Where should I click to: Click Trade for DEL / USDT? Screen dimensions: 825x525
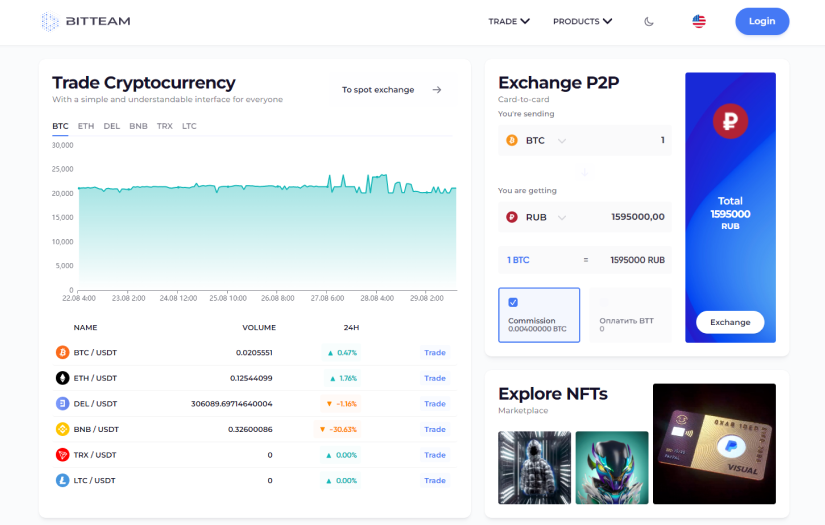tap(435, 404)
